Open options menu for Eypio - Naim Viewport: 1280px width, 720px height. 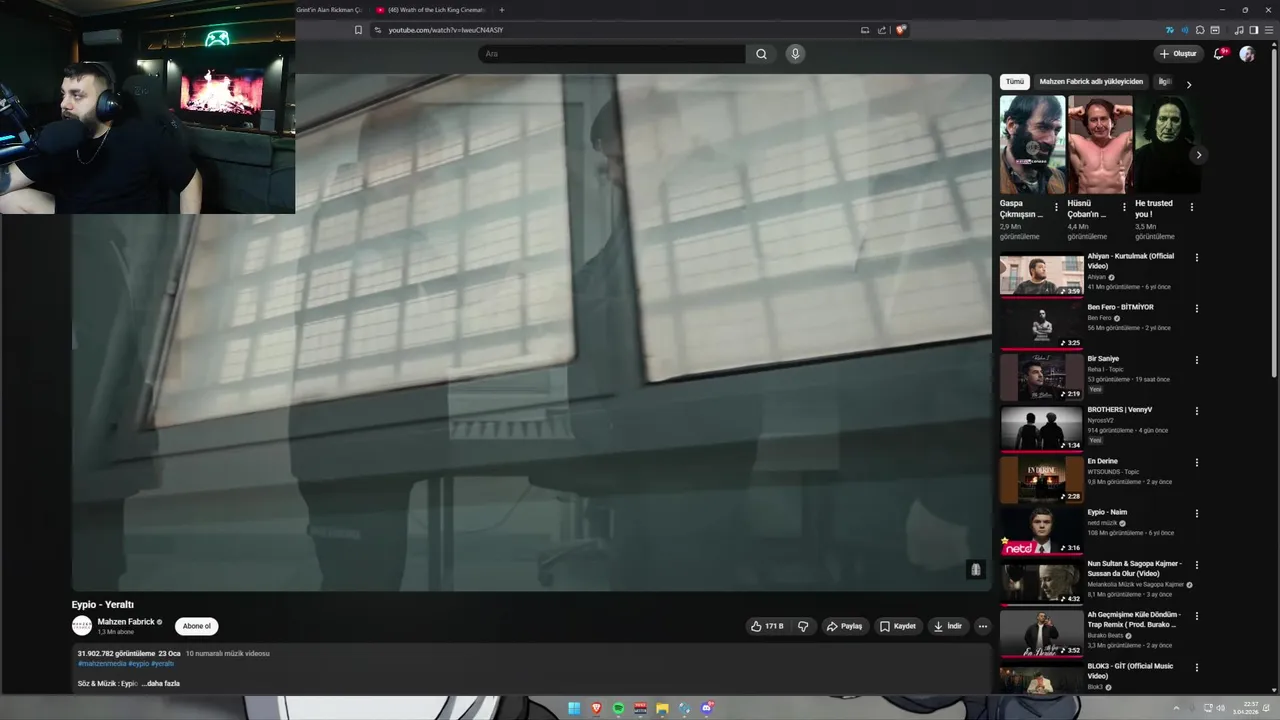pyautogui.click(x=1197, y=514)
